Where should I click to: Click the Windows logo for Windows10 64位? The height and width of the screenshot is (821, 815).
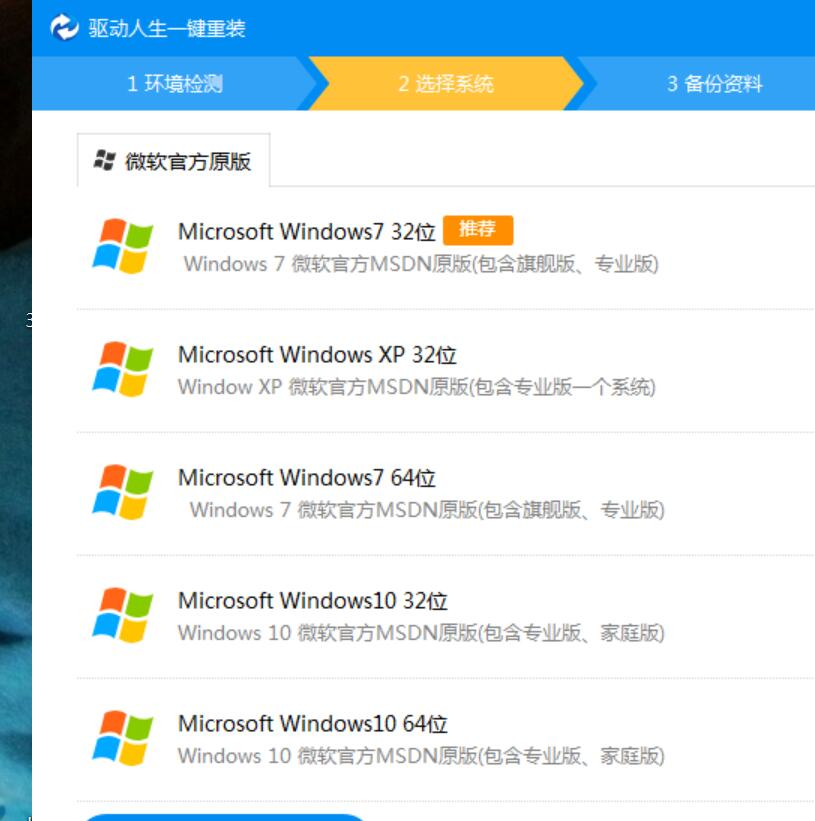coord(122,738)
